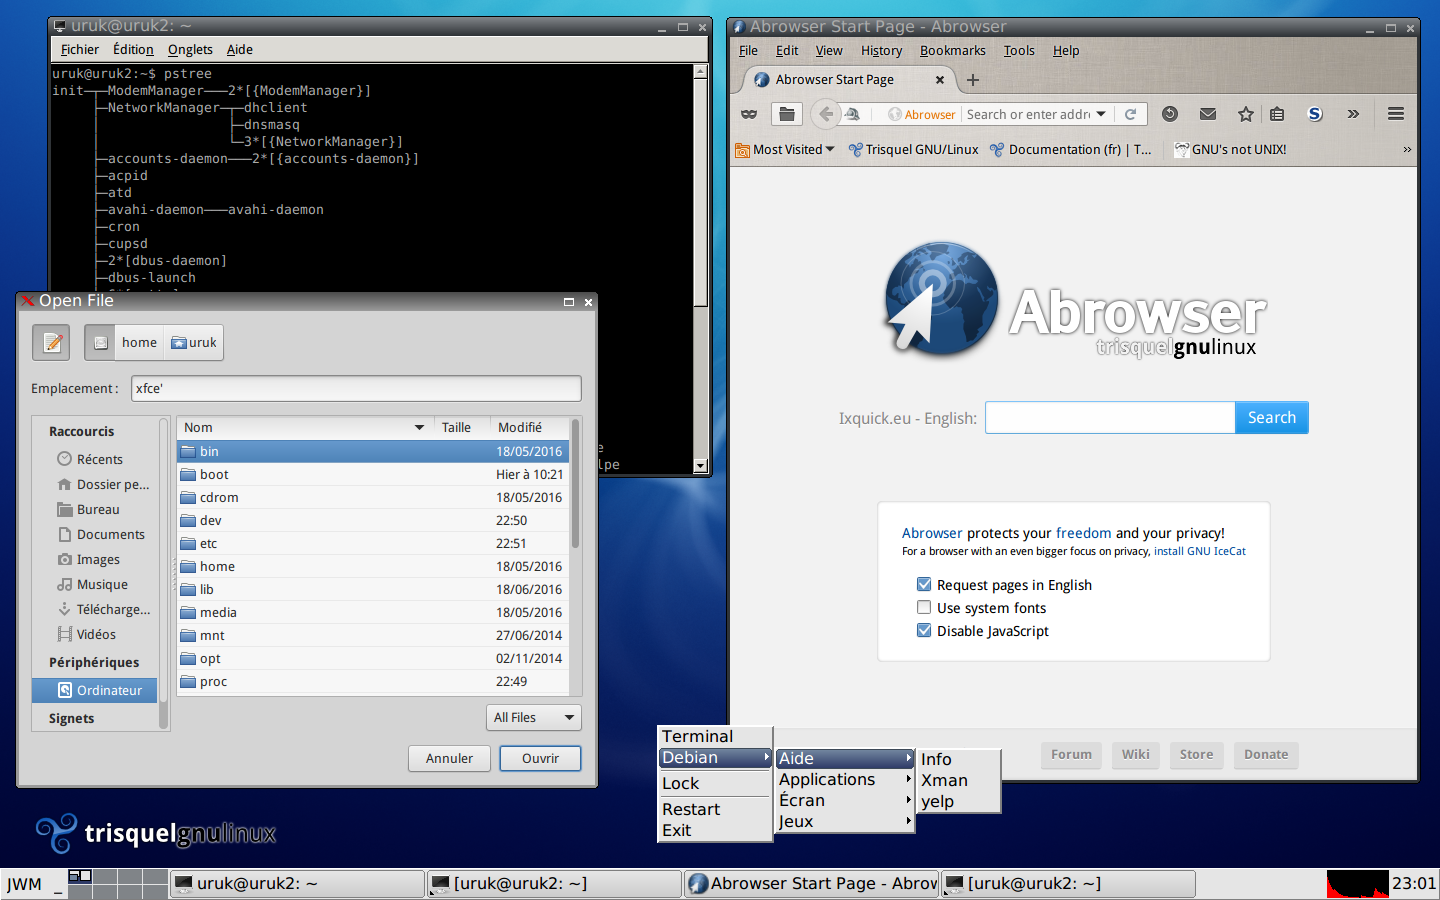Expand Écran submenu
The width and height of the screenshot is (1440, 900).
[x=845, y=800]
